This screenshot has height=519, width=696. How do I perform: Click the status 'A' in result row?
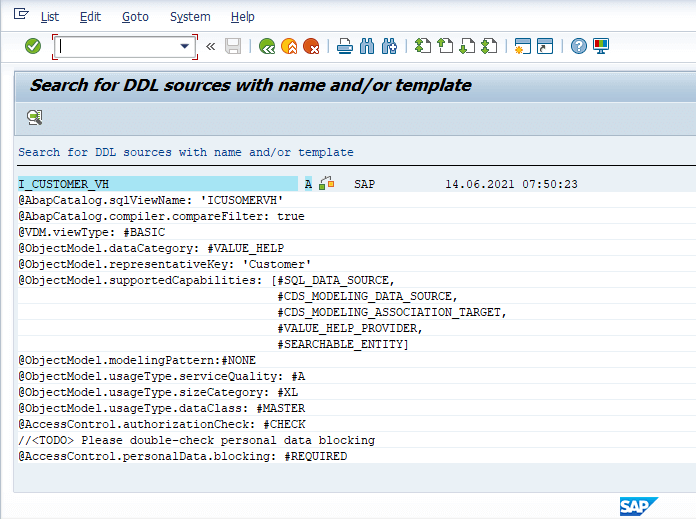(308, 184)
